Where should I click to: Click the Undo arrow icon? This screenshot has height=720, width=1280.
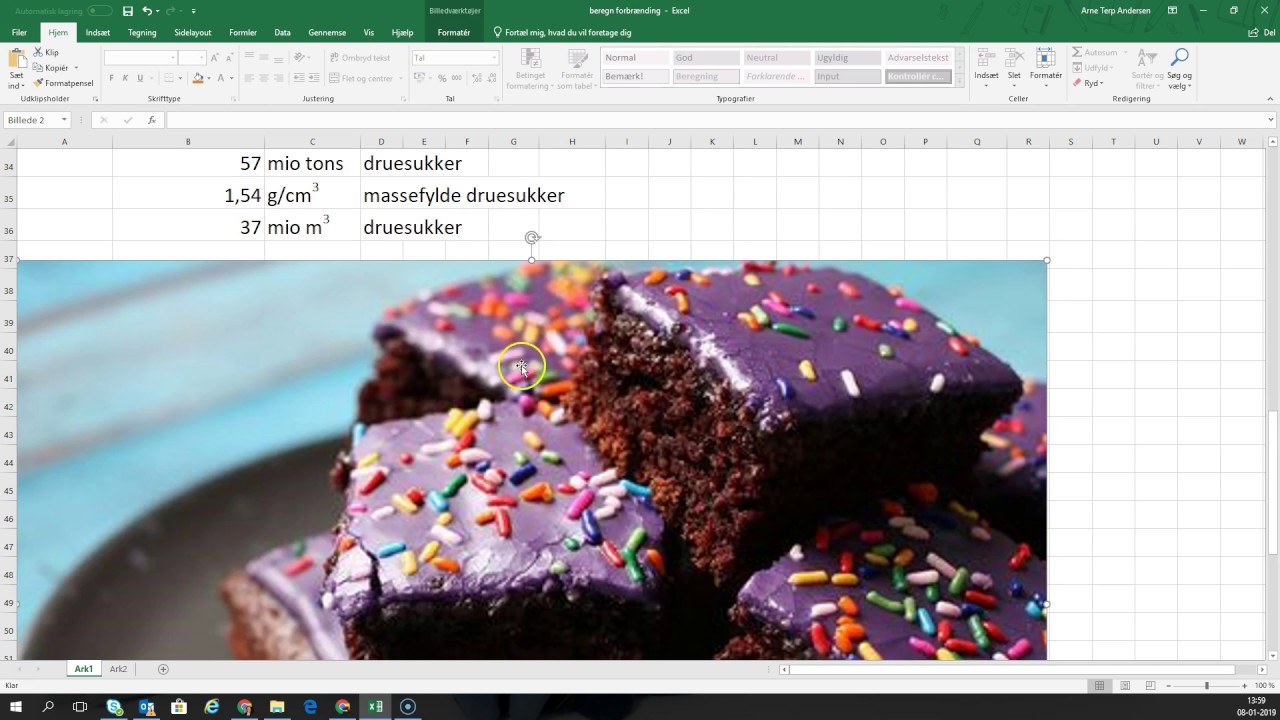pyautogui.click(x=147, y=11)
